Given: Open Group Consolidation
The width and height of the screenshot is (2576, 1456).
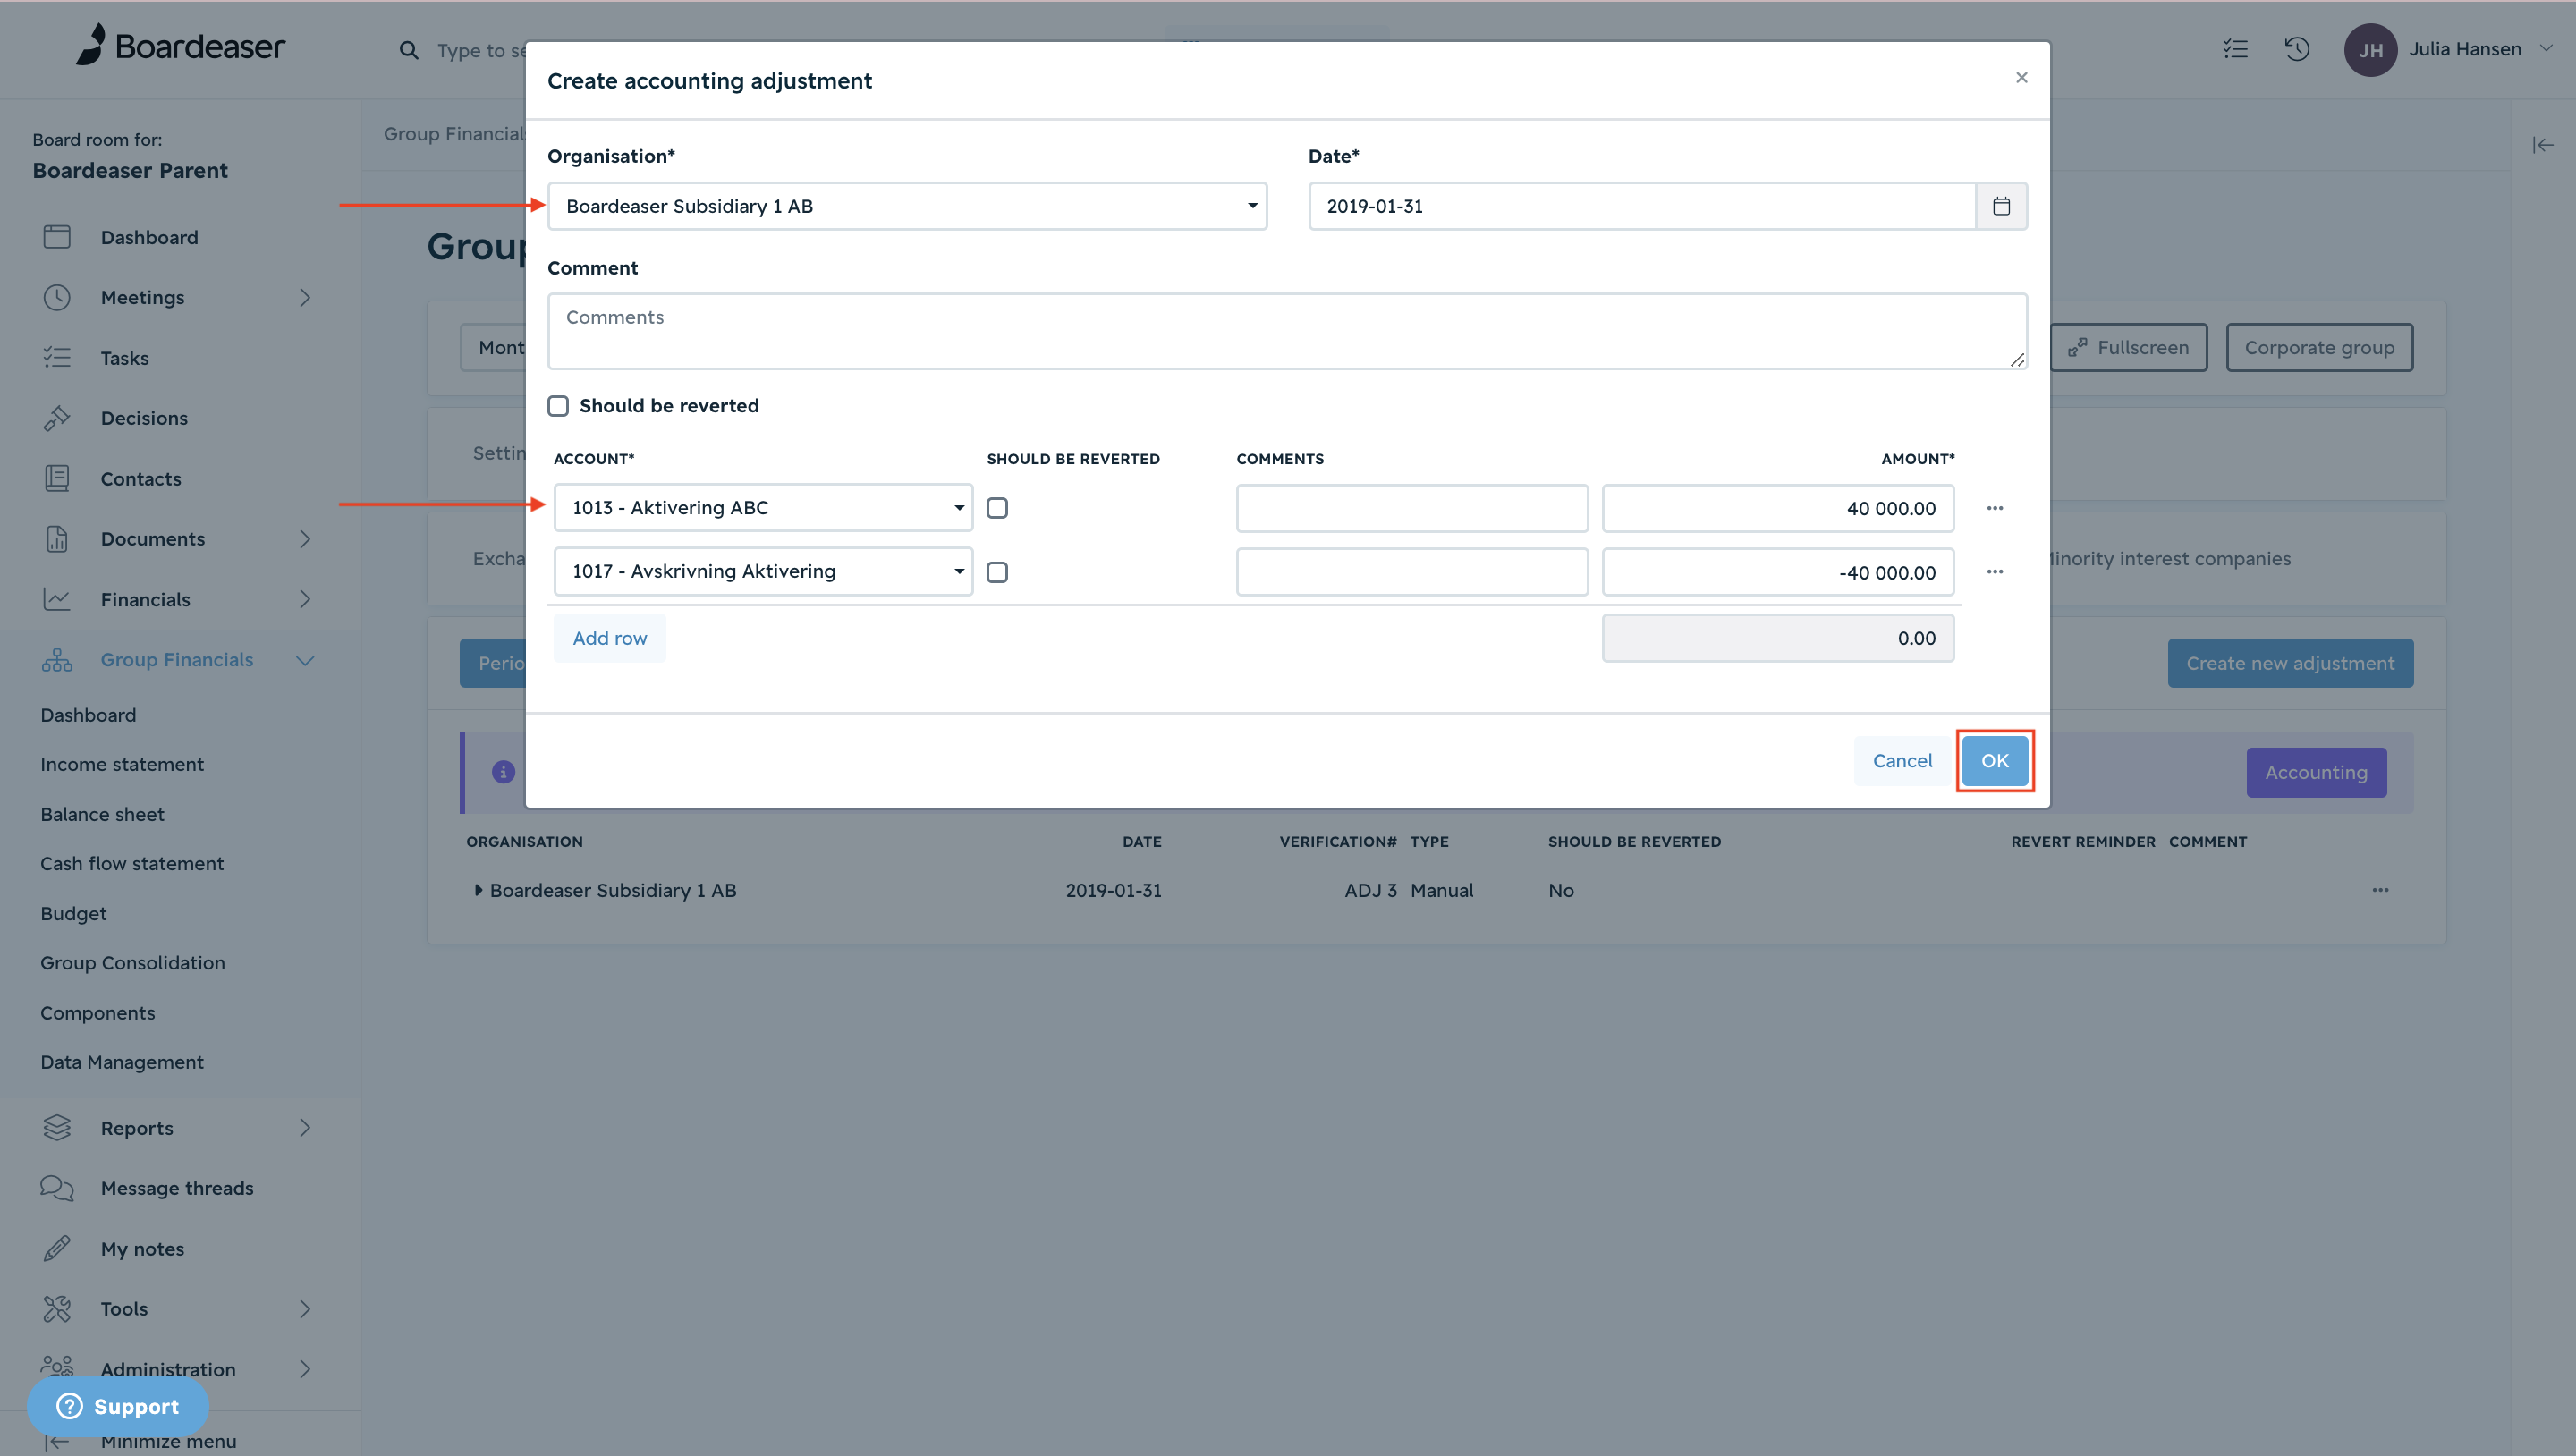Looking at the screenshot, I should [132, 962].
